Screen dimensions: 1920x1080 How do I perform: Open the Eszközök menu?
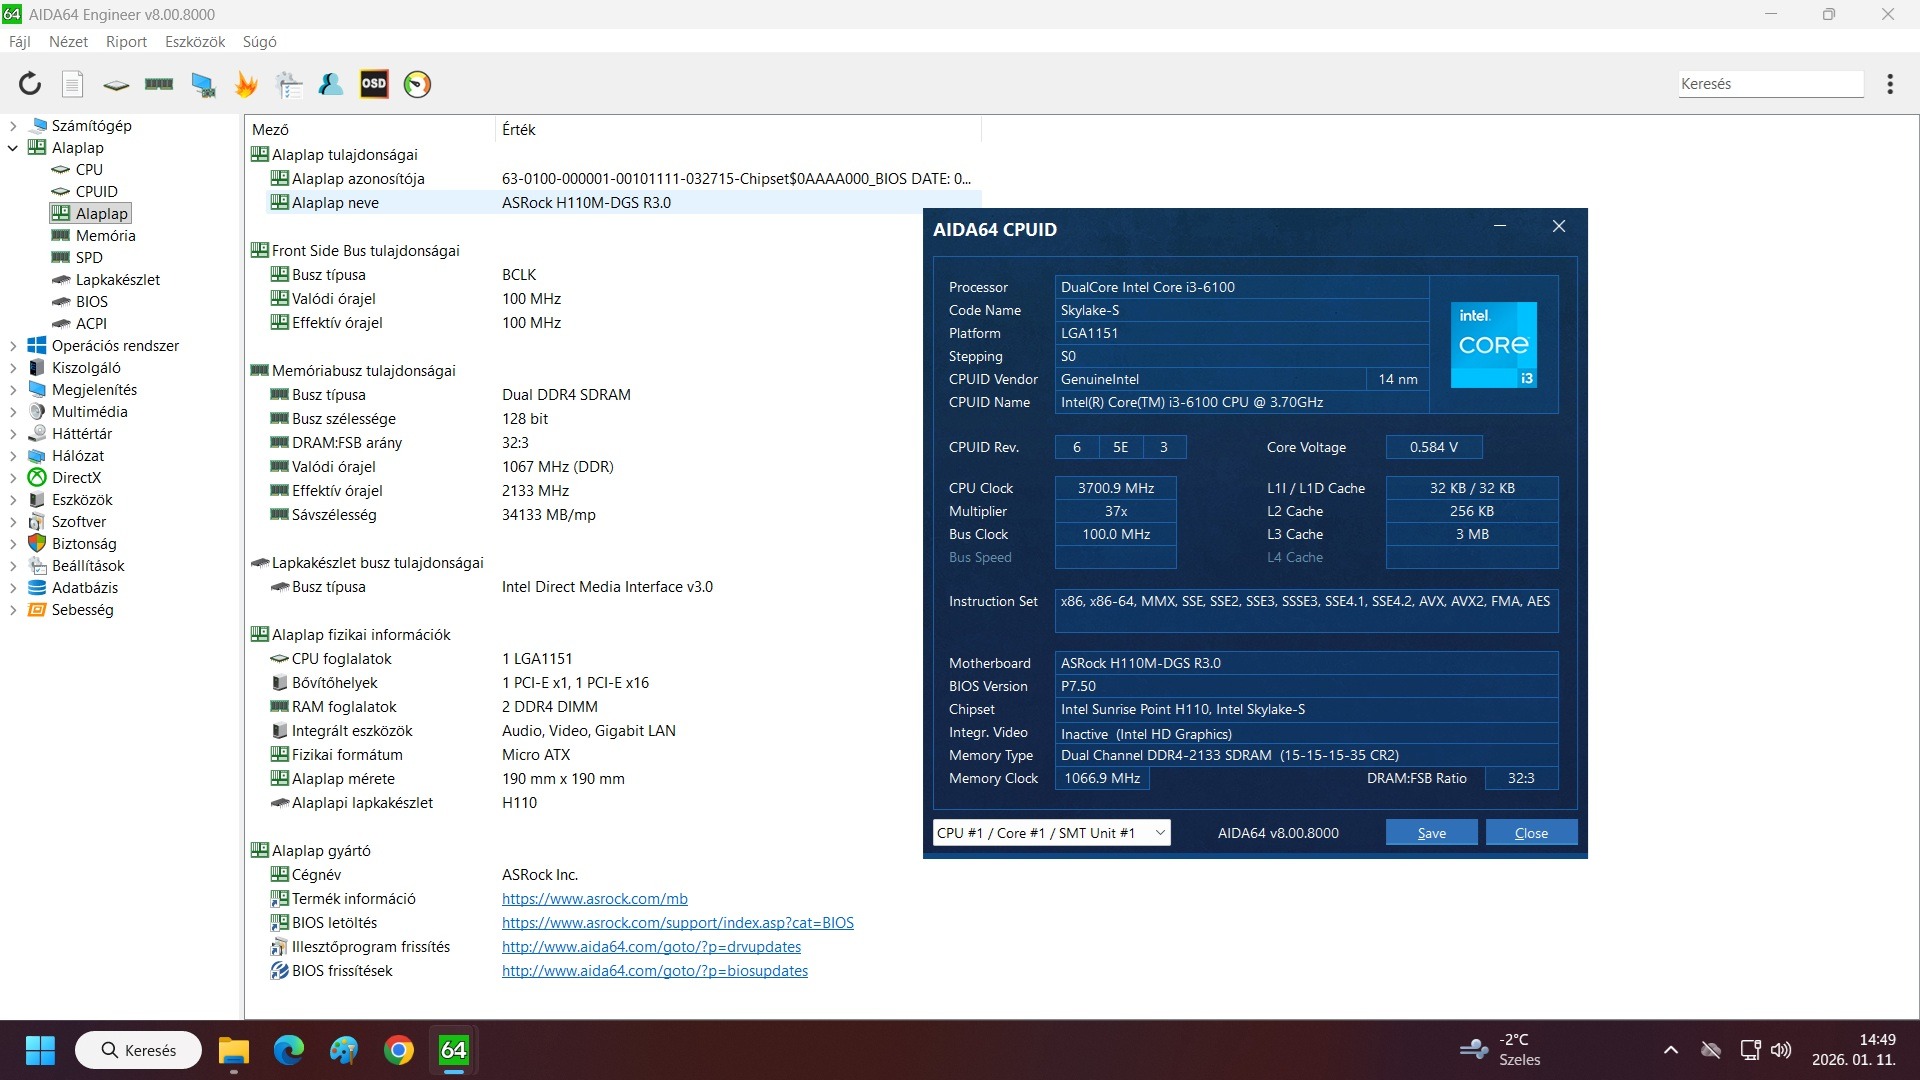[194, 41]
